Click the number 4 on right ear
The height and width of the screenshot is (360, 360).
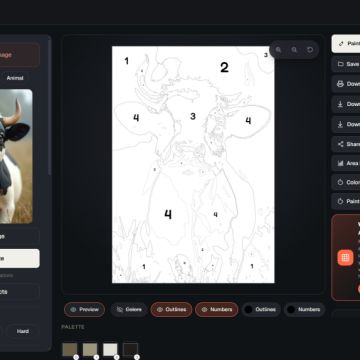248,121
